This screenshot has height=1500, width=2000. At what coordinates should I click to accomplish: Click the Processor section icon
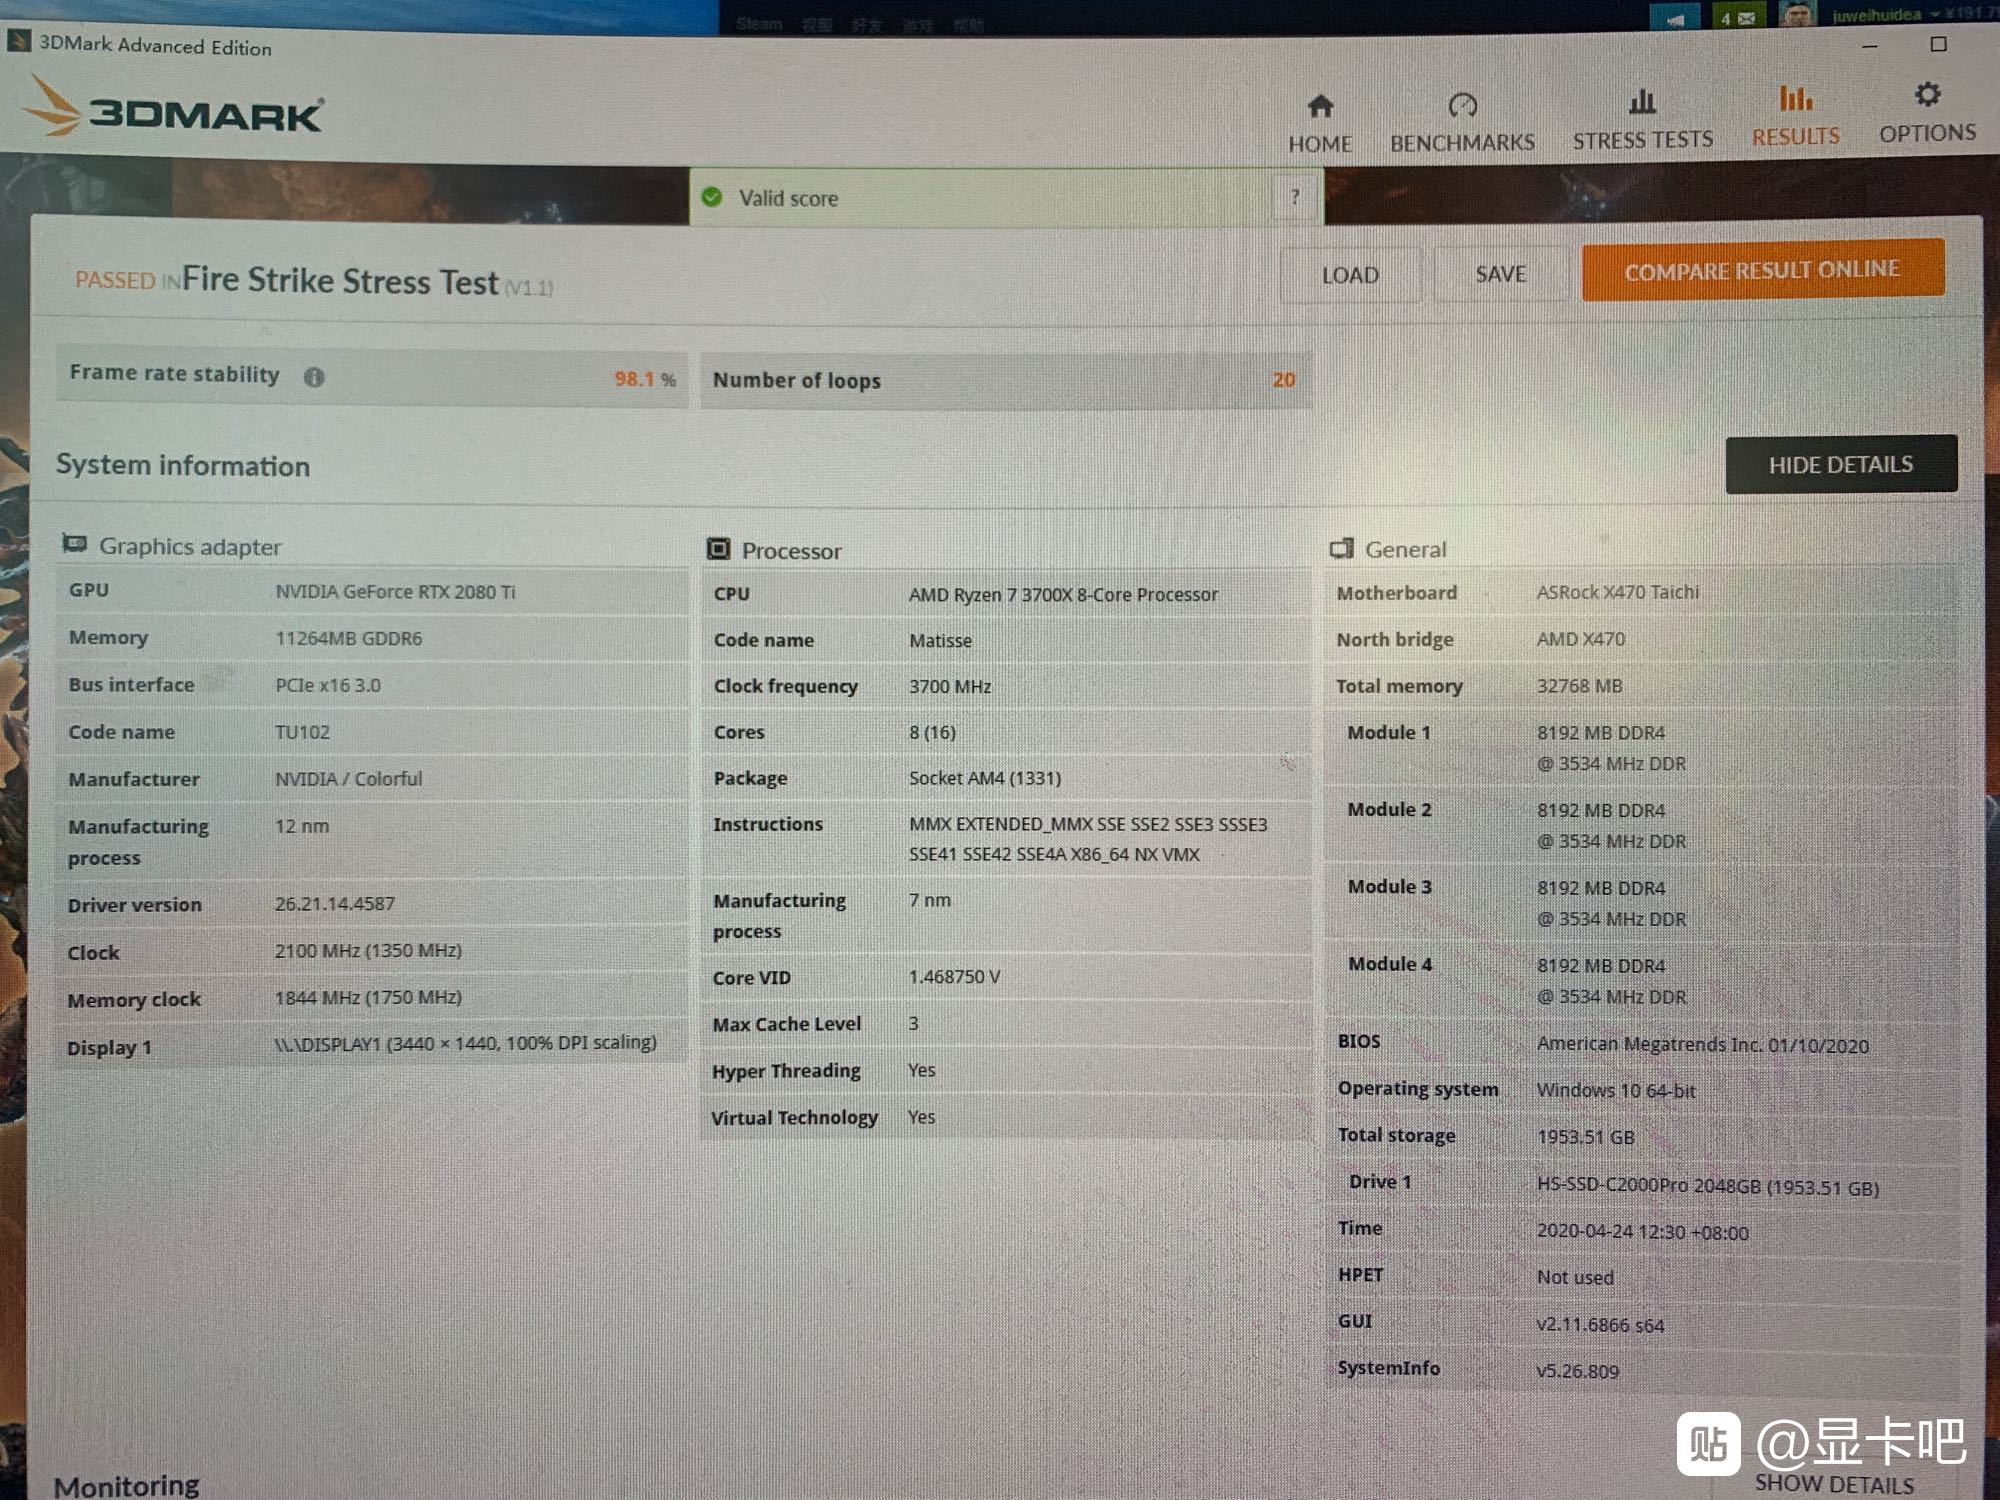tap(718, 549)
